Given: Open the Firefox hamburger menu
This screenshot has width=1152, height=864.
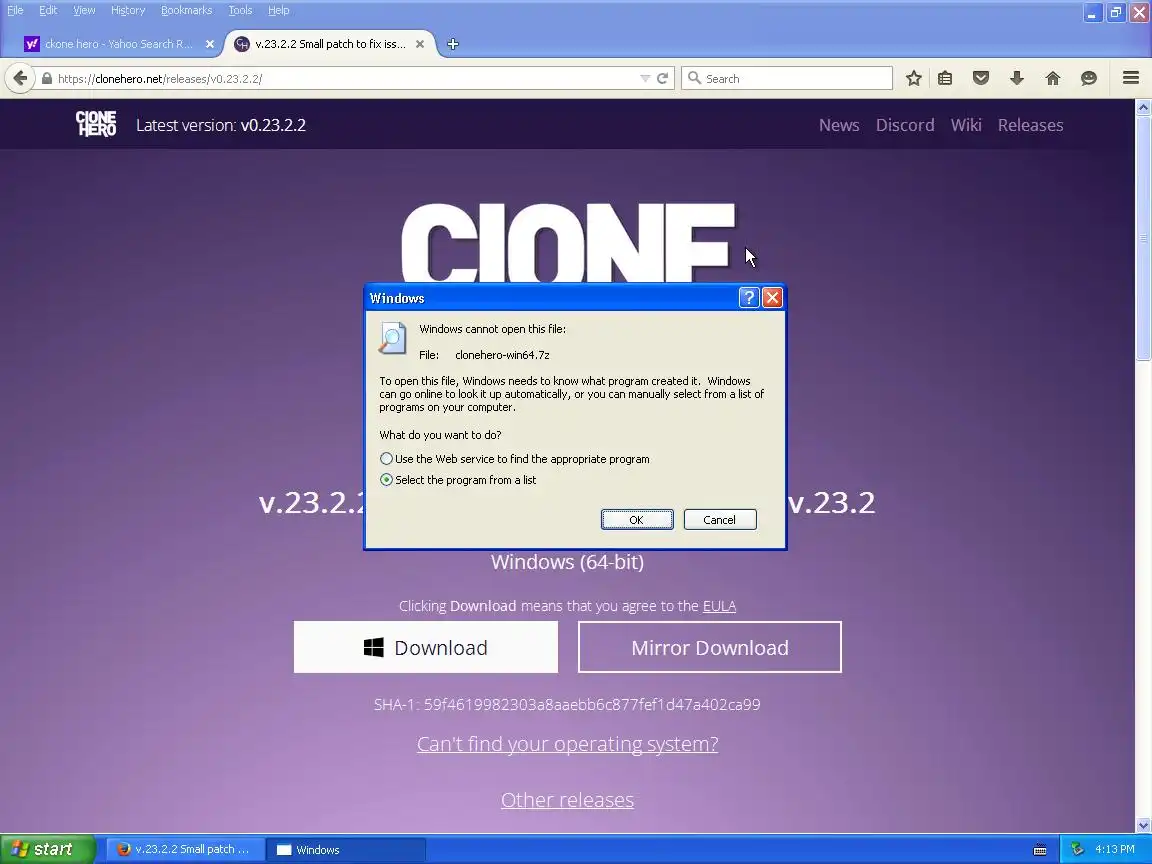Looking at the screenshot, I should tap(1131, 78).
